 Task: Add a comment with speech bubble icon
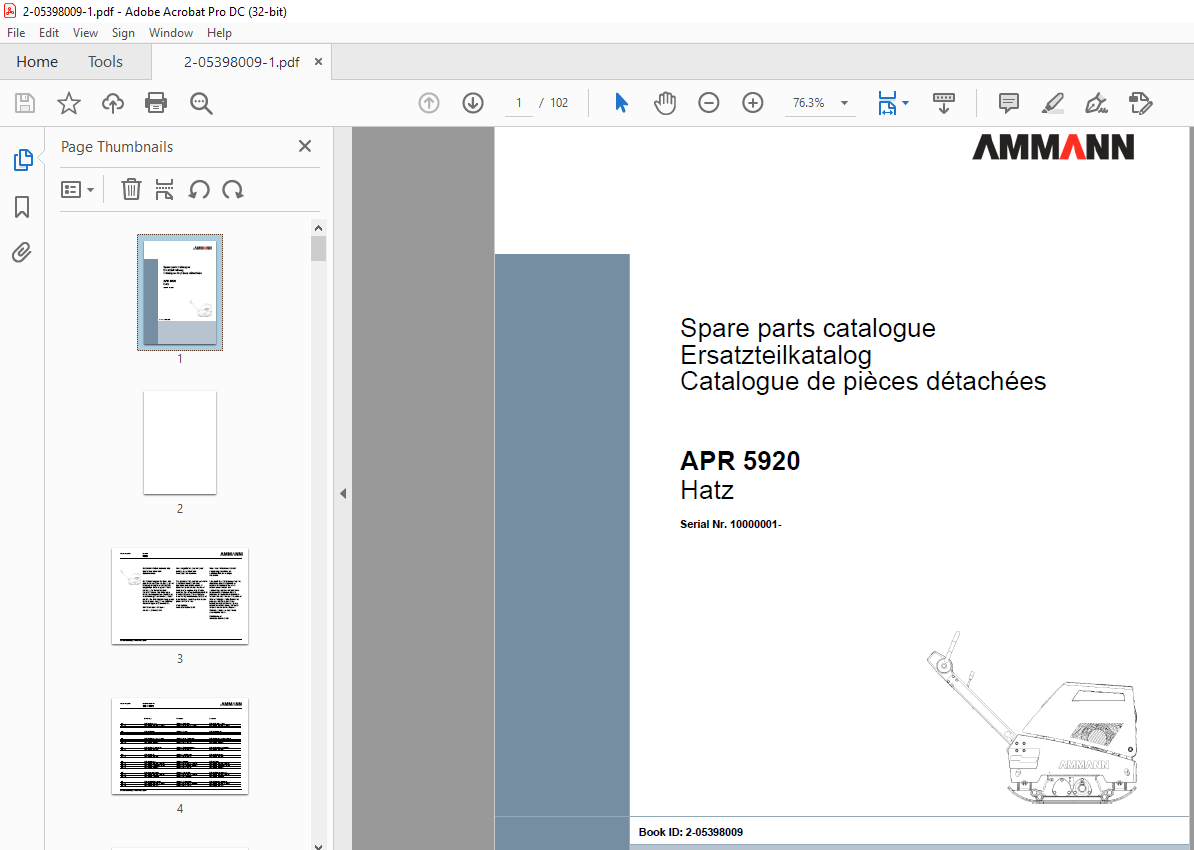1009,103
